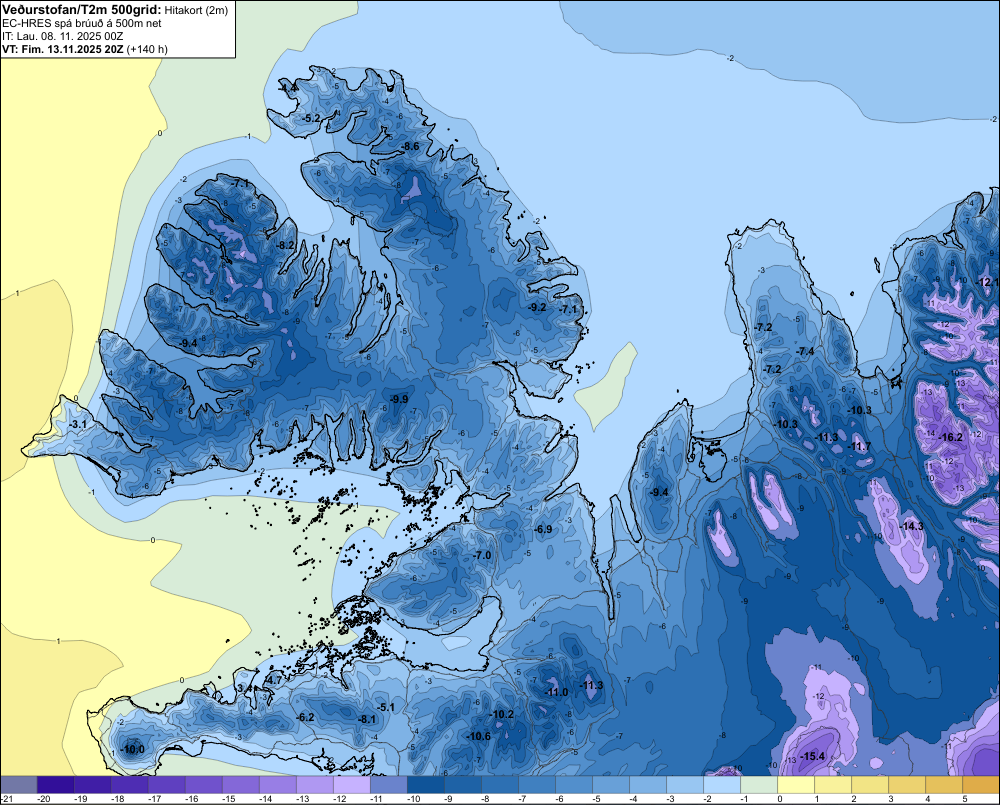Pick the yellow legend swatch above 3

[906, 785]
